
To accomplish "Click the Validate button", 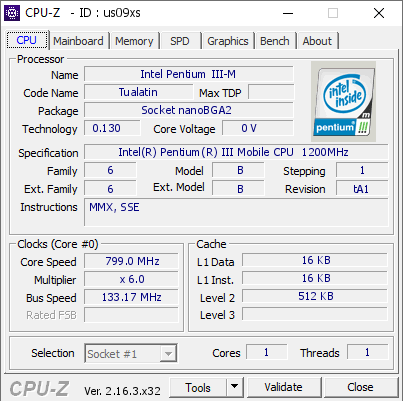I will point(284,387).
